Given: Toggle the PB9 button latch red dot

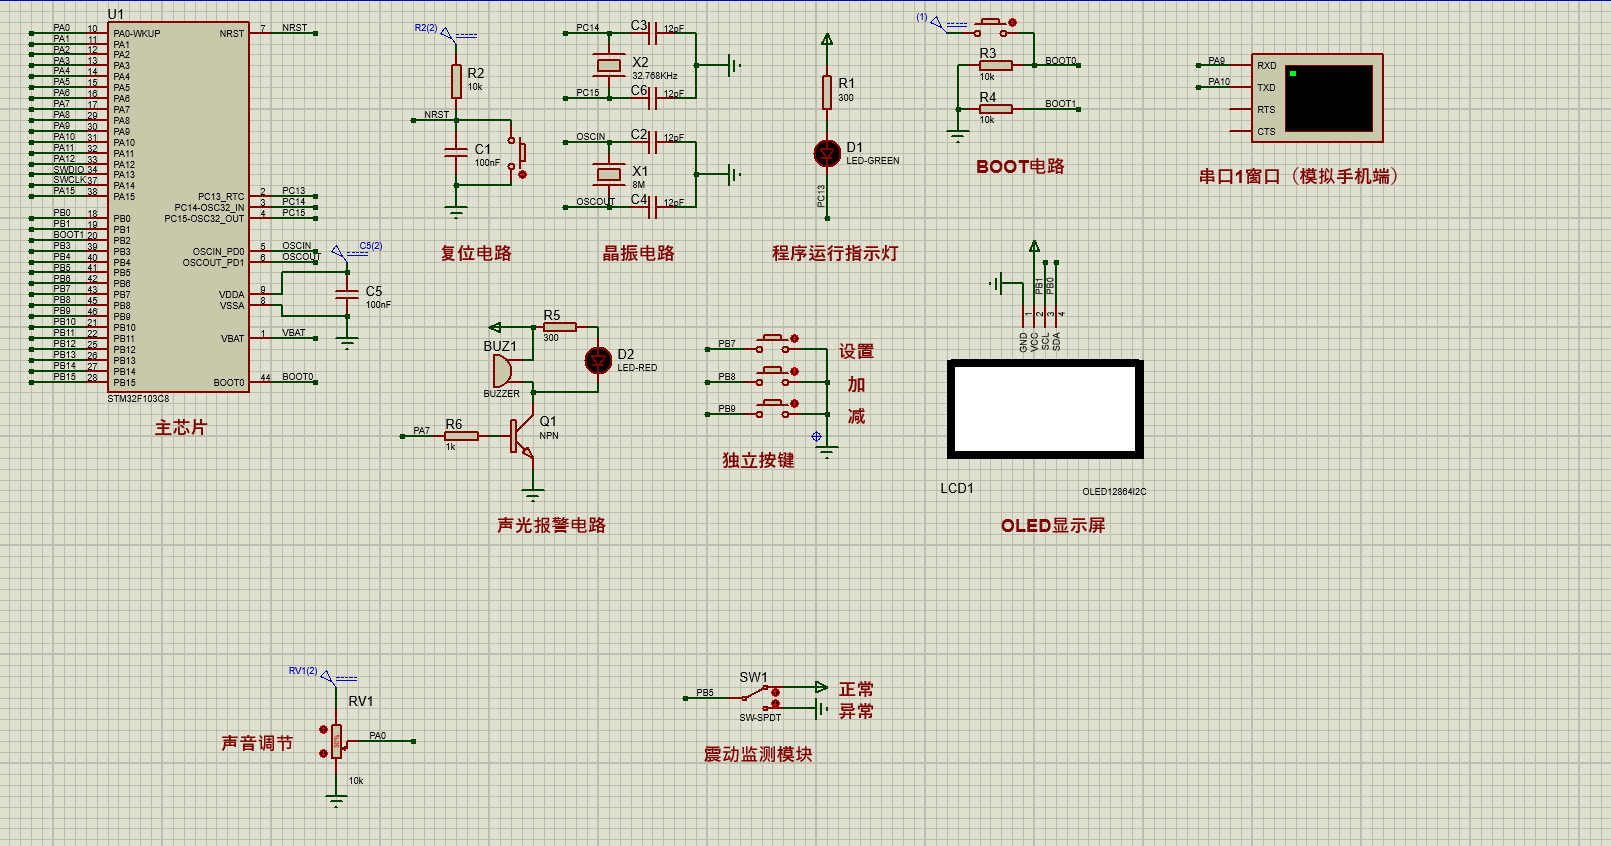Looking at the screenshot, I should point(794,404).
